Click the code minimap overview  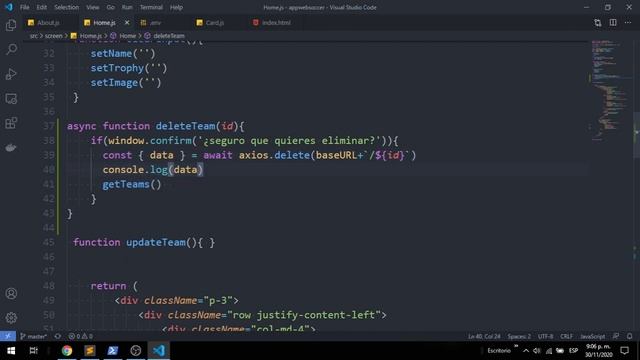[609, 90]
